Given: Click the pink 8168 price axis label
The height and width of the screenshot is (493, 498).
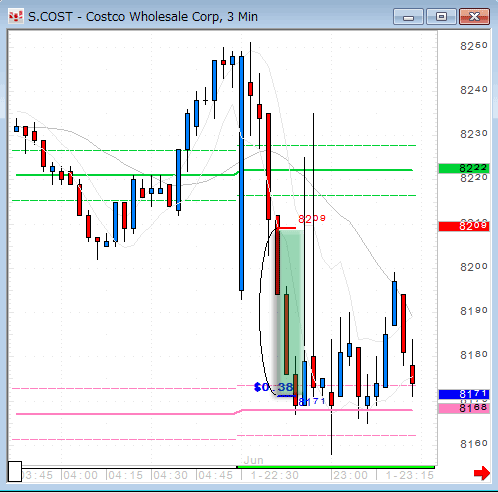Looking at the screenshot, I should (x=464, y=408).
